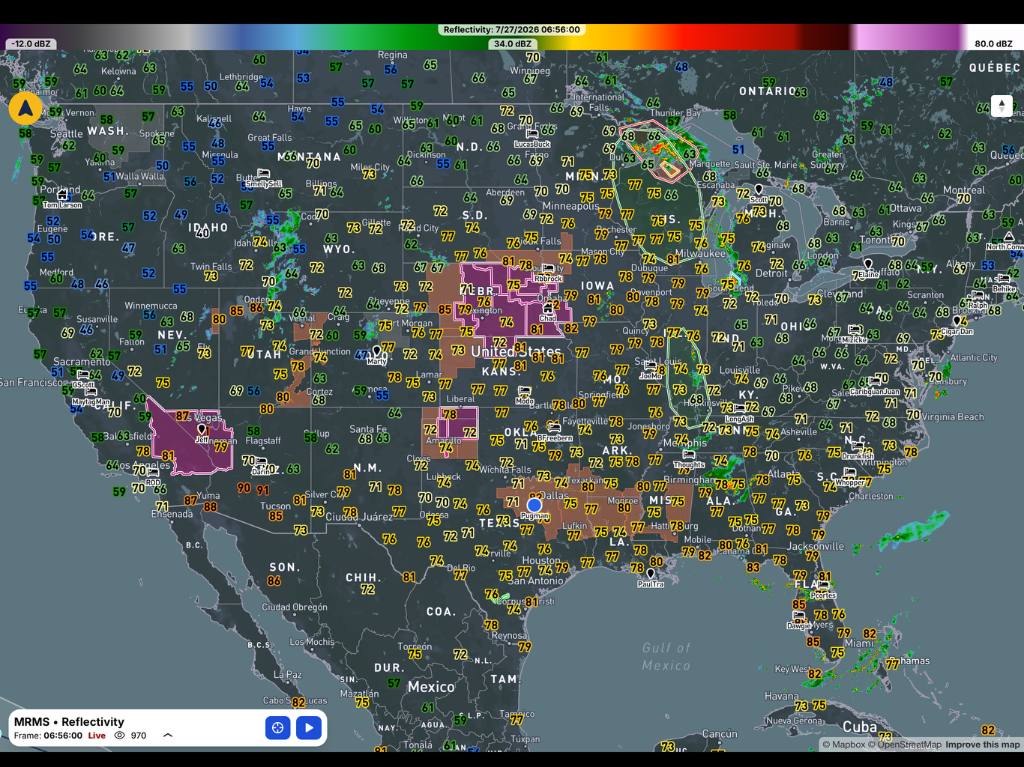
Task: Click the 34.0 dBZ marker on color scale
Action: click(x=513, y=44)
